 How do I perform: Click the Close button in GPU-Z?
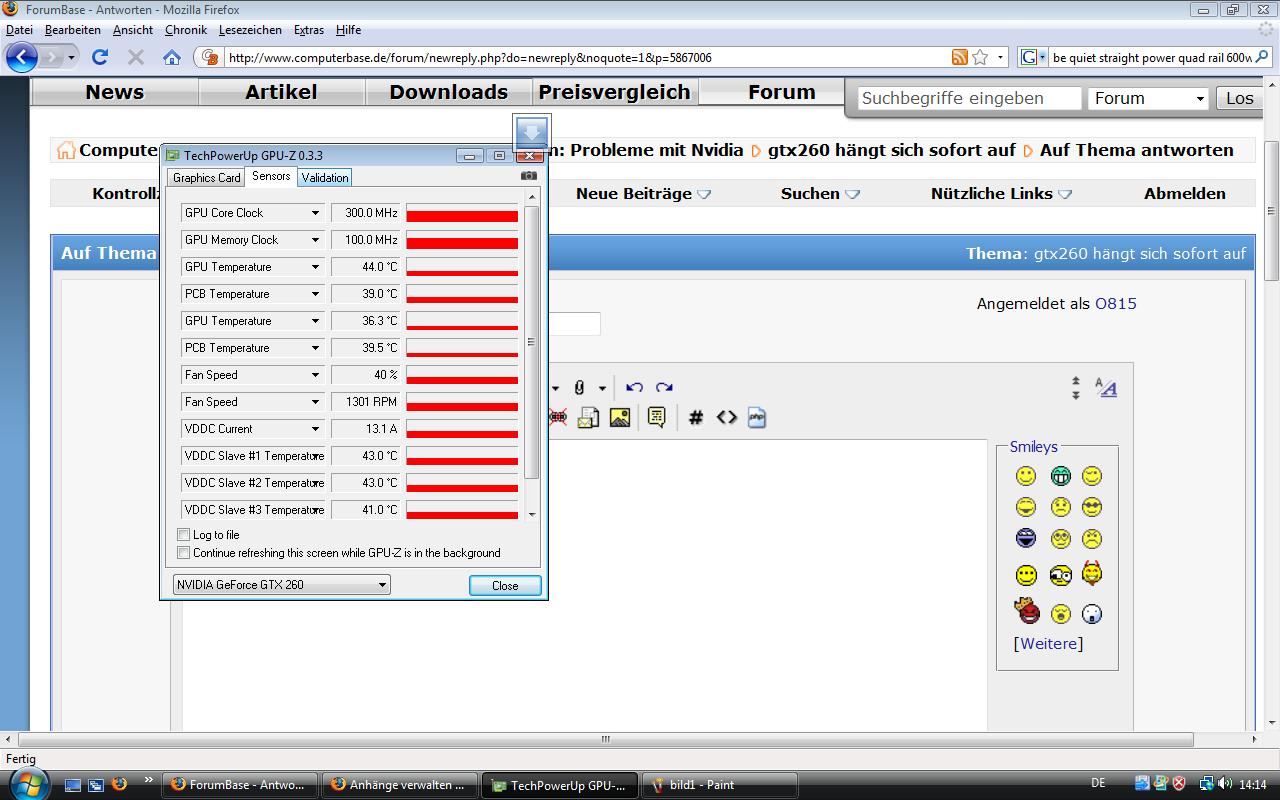pyautogui.click(x=505, y=585)
